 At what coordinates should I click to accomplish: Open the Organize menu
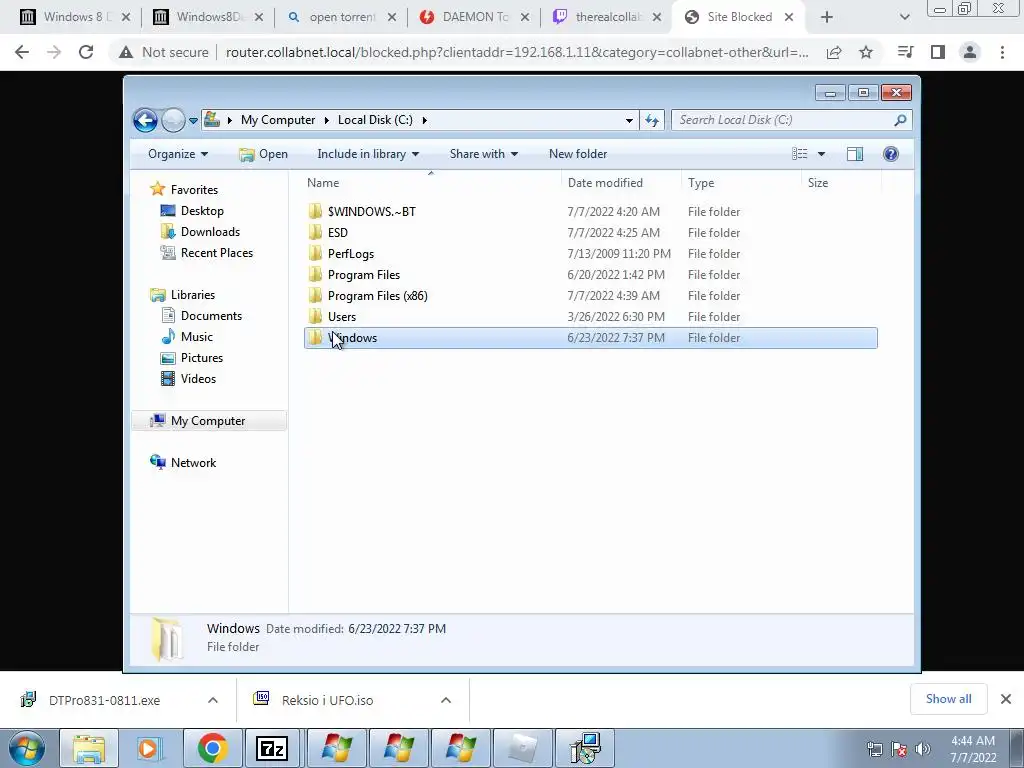coord(178,154)
